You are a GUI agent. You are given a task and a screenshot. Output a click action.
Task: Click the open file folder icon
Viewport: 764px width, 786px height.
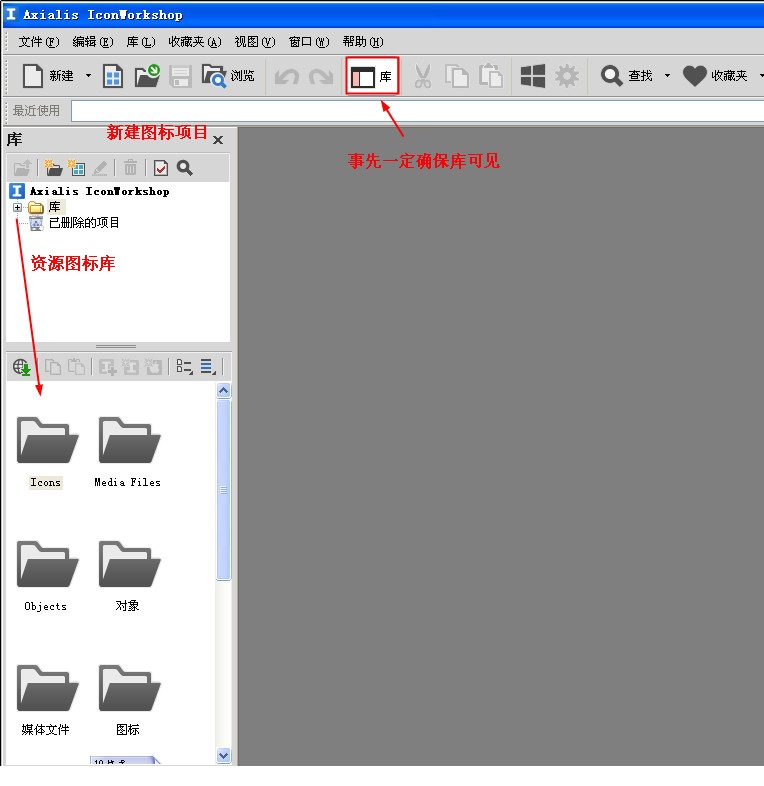pos(147,76)
